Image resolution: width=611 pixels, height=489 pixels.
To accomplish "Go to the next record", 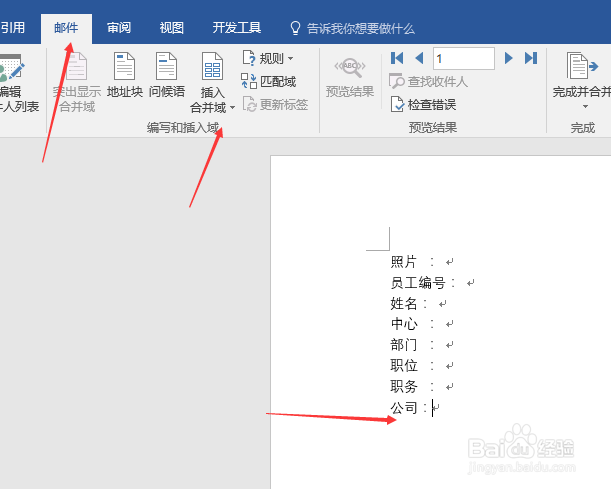I will pos(508,58).
